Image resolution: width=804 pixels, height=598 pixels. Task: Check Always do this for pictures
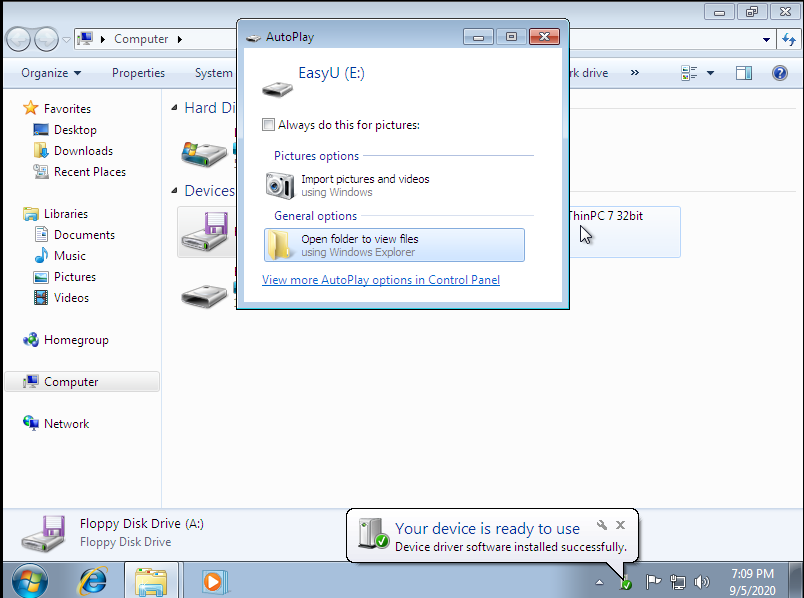tap(268, 125)
